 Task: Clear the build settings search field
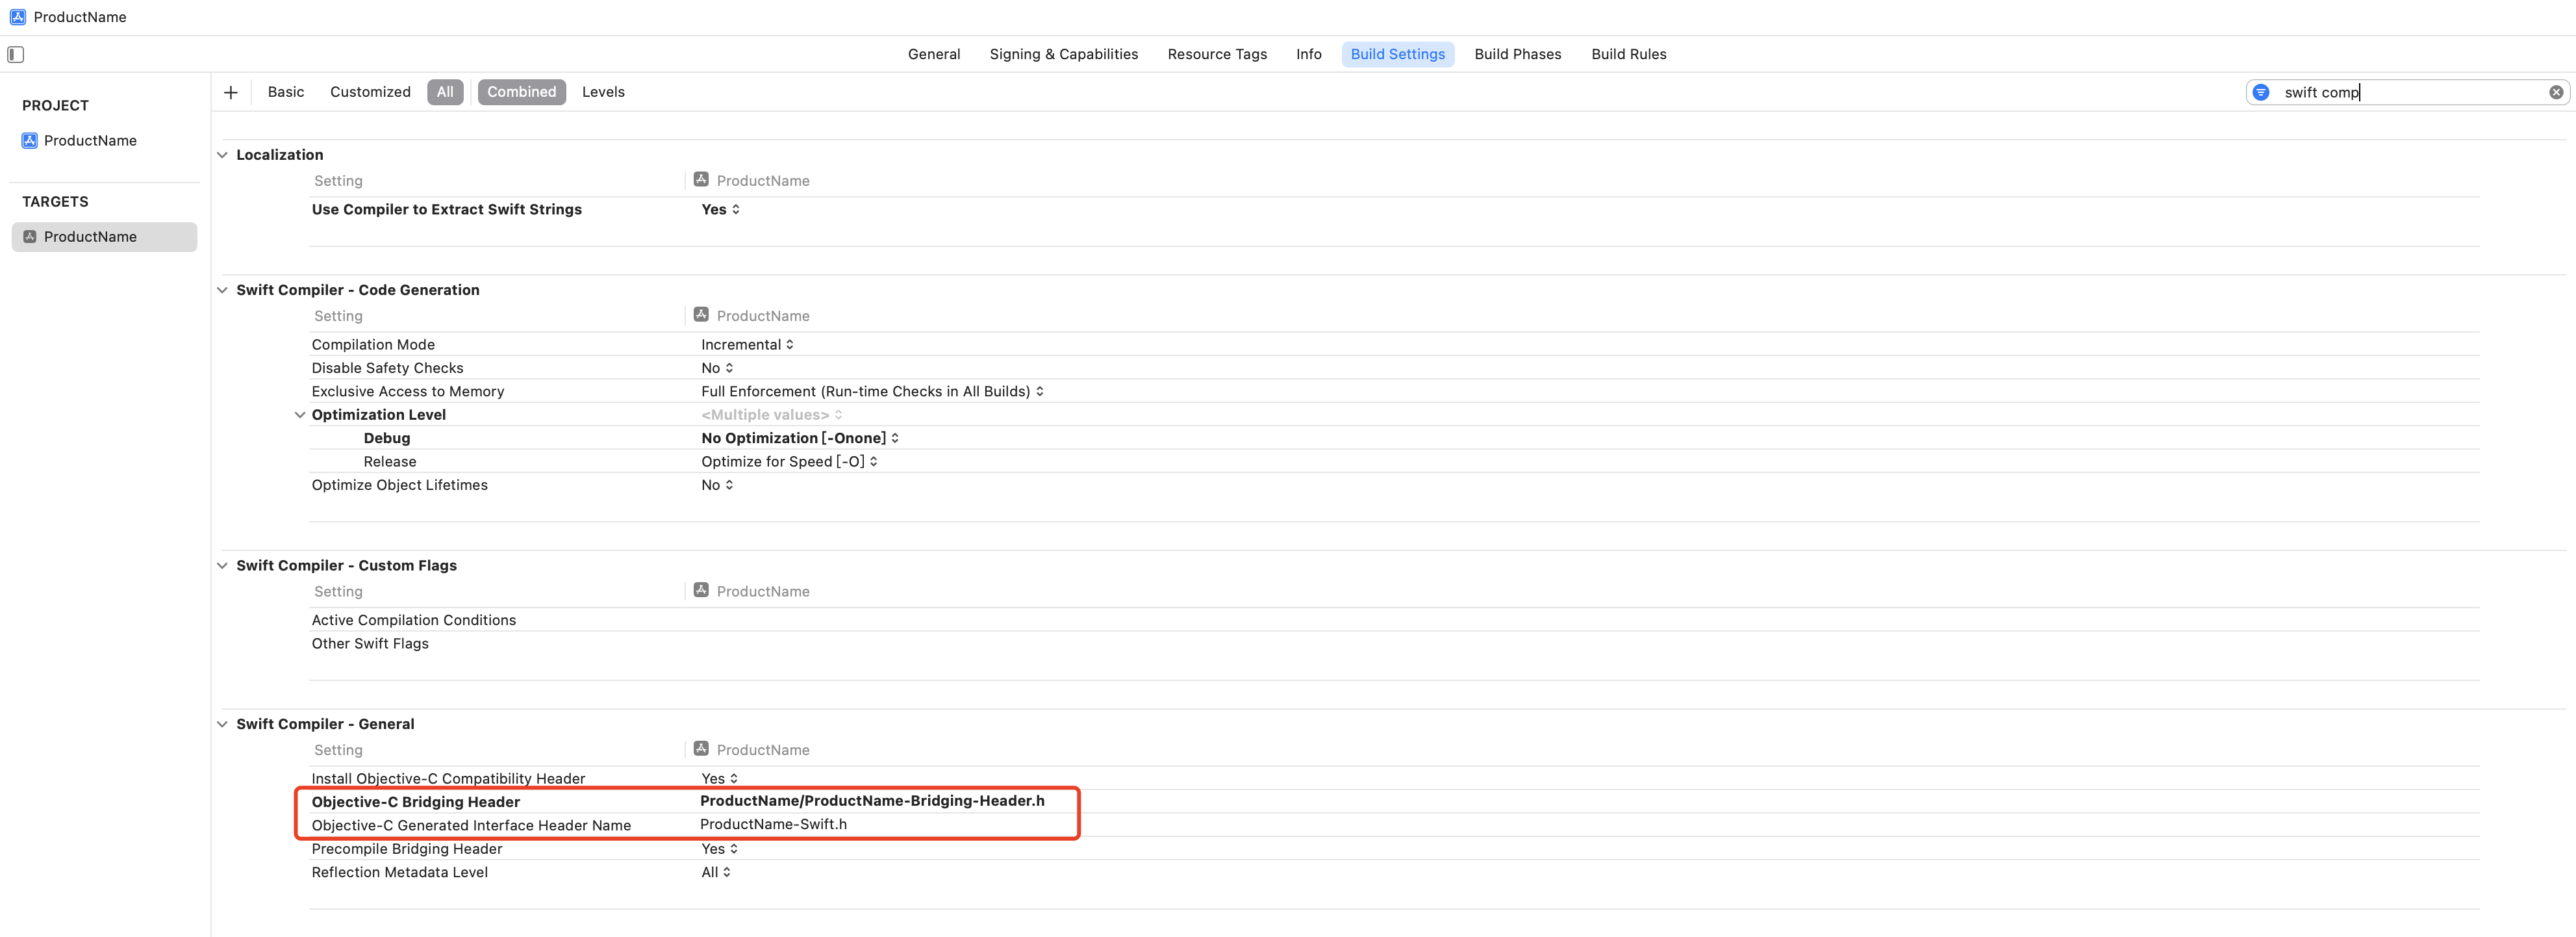(x=2555, y=92)
